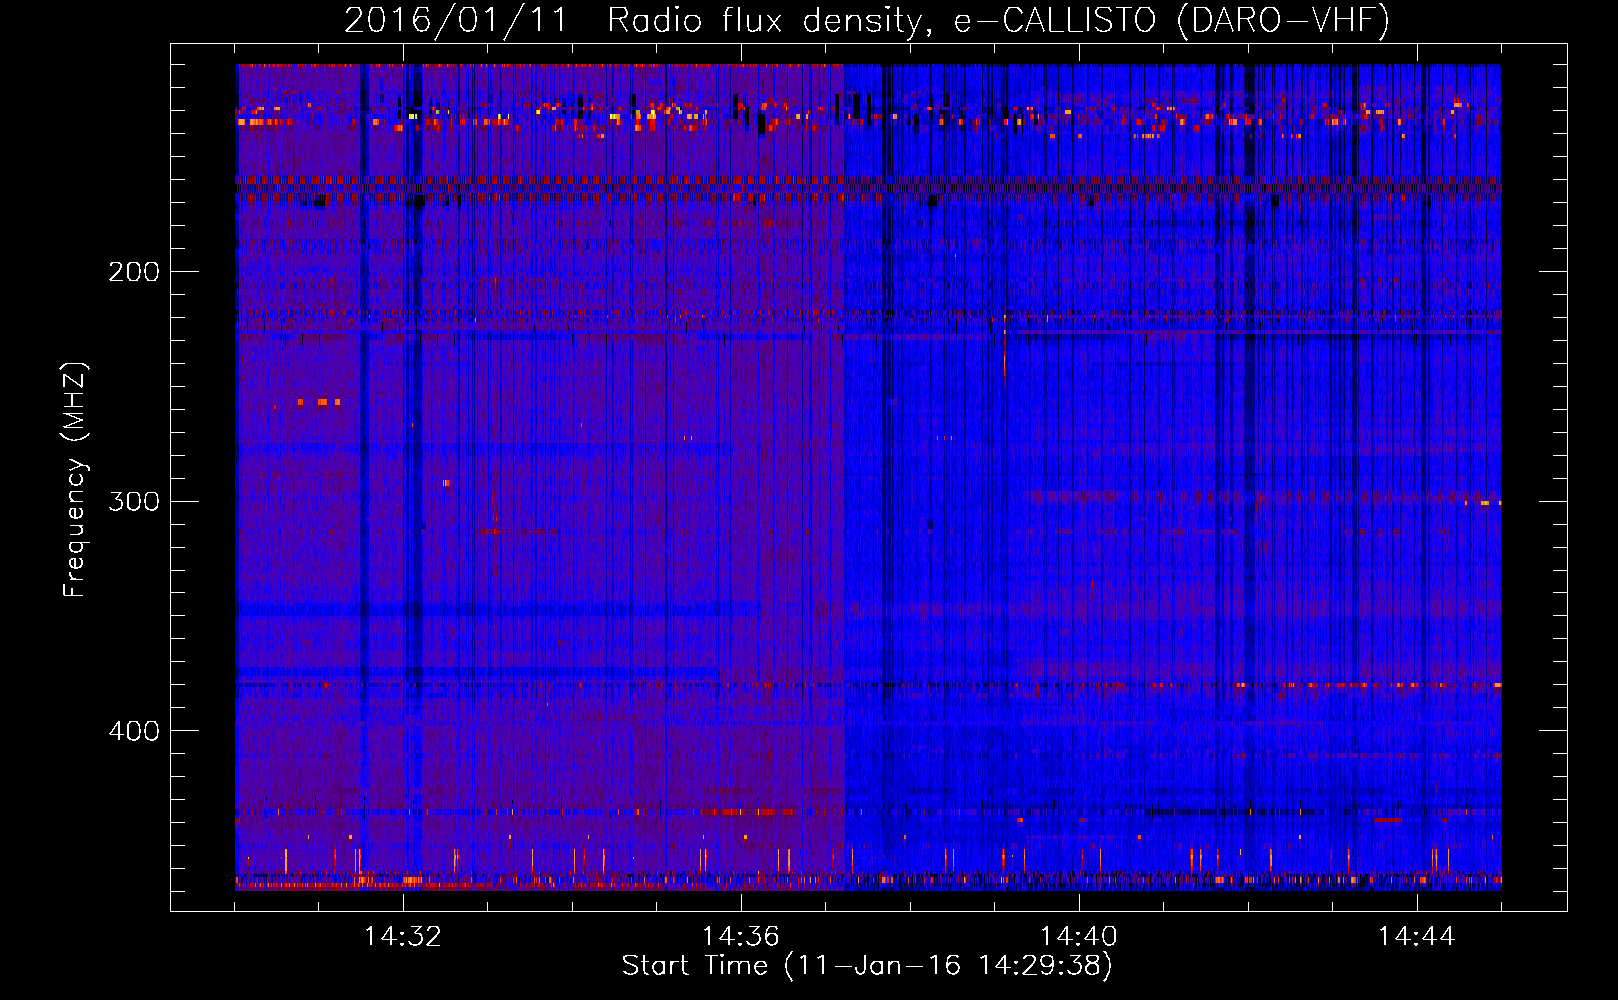Click the 200 frequency tick label

(x=134, y=271)
